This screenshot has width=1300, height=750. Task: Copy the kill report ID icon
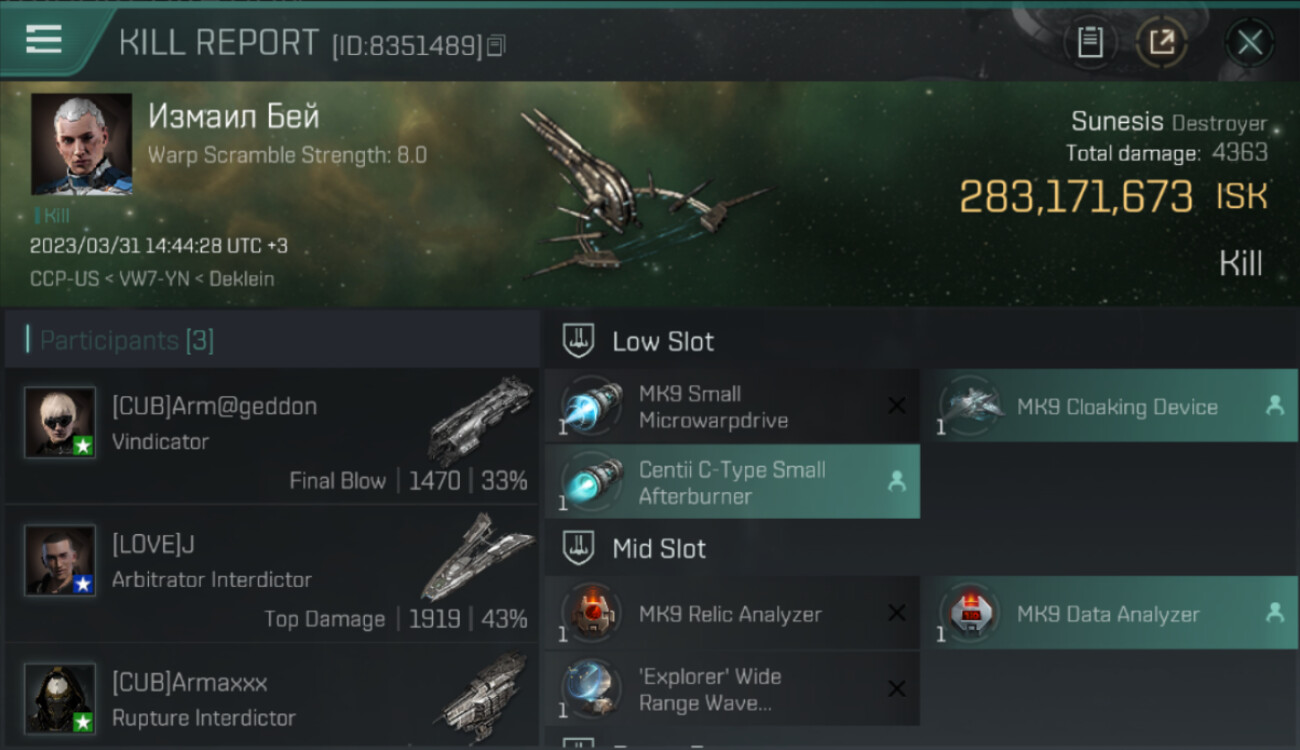point(497,45)
